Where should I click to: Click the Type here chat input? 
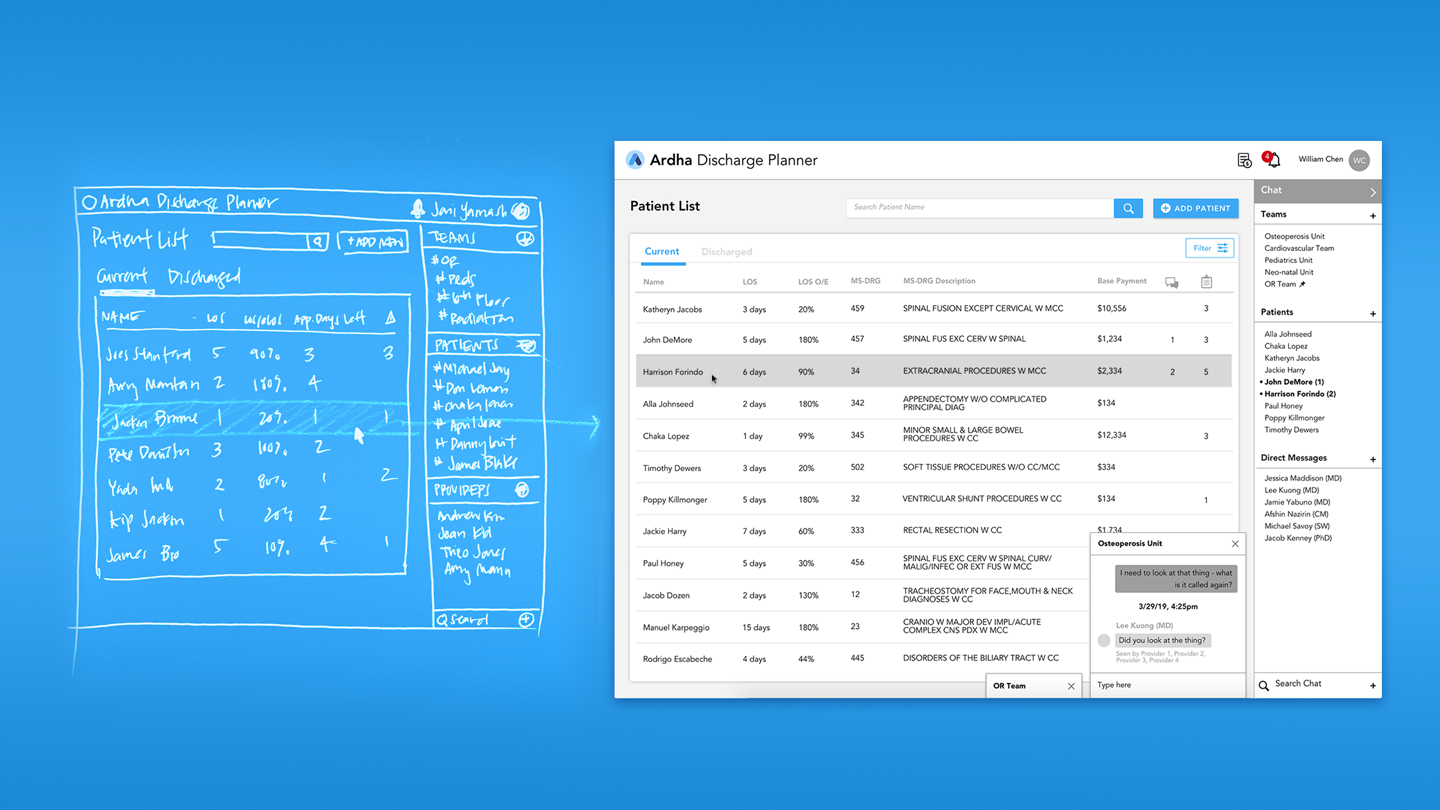point(1166,685)
